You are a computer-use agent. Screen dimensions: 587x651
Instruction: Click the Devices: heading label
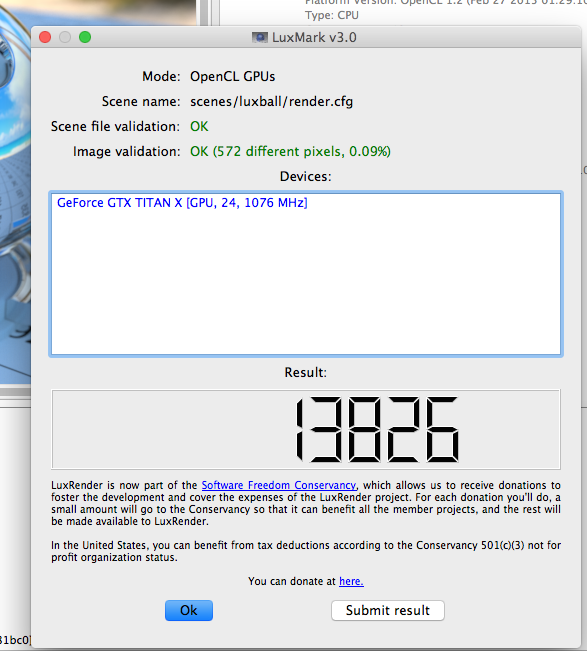[x=306, y=176]
